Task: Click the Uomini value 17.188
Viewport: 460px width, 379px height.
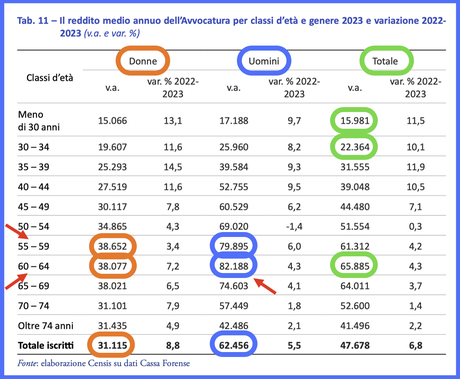Action: 234,121
